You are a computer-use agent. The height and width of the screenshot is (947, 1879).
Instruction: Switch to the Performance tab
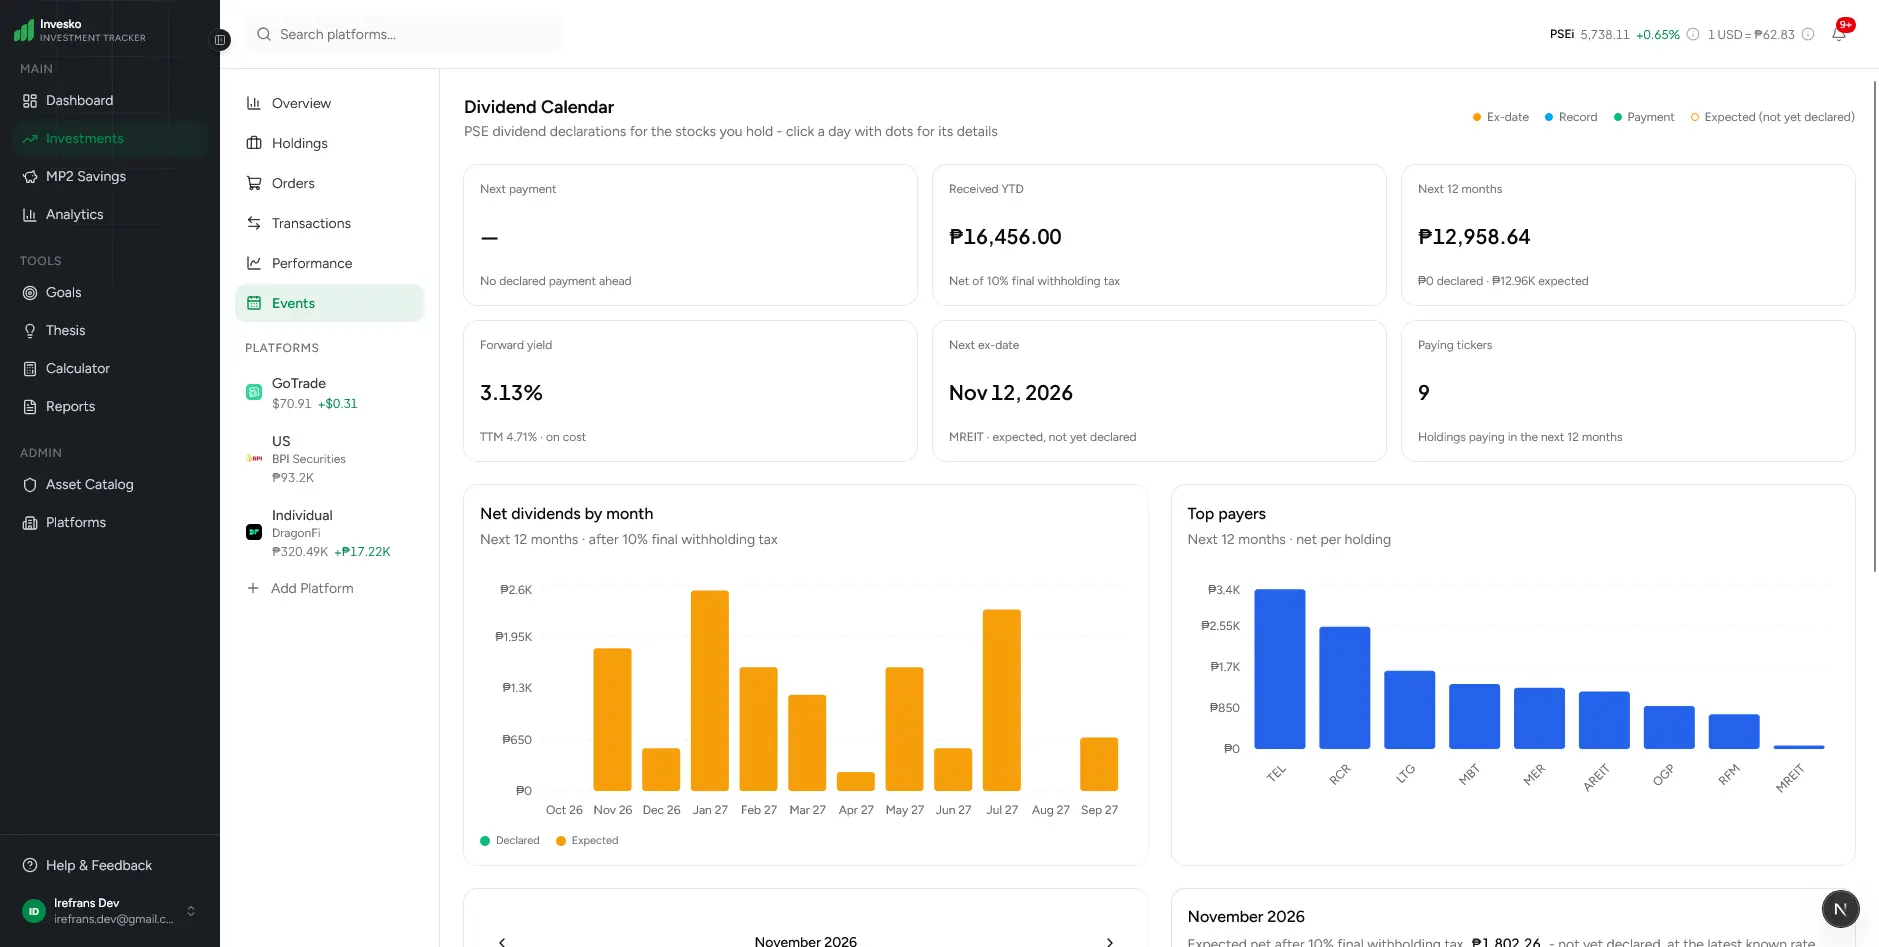click(330, 263)
